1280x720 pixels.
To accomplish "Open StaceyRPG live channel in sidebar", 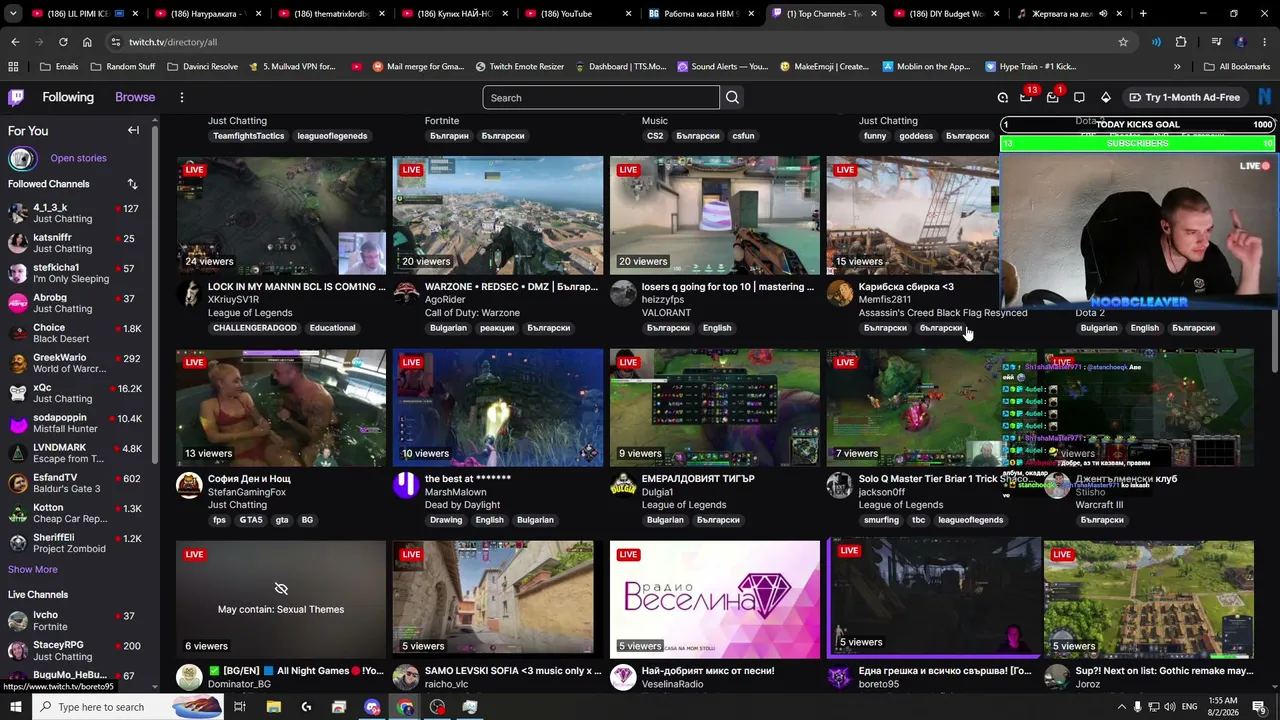I will 76,651.
